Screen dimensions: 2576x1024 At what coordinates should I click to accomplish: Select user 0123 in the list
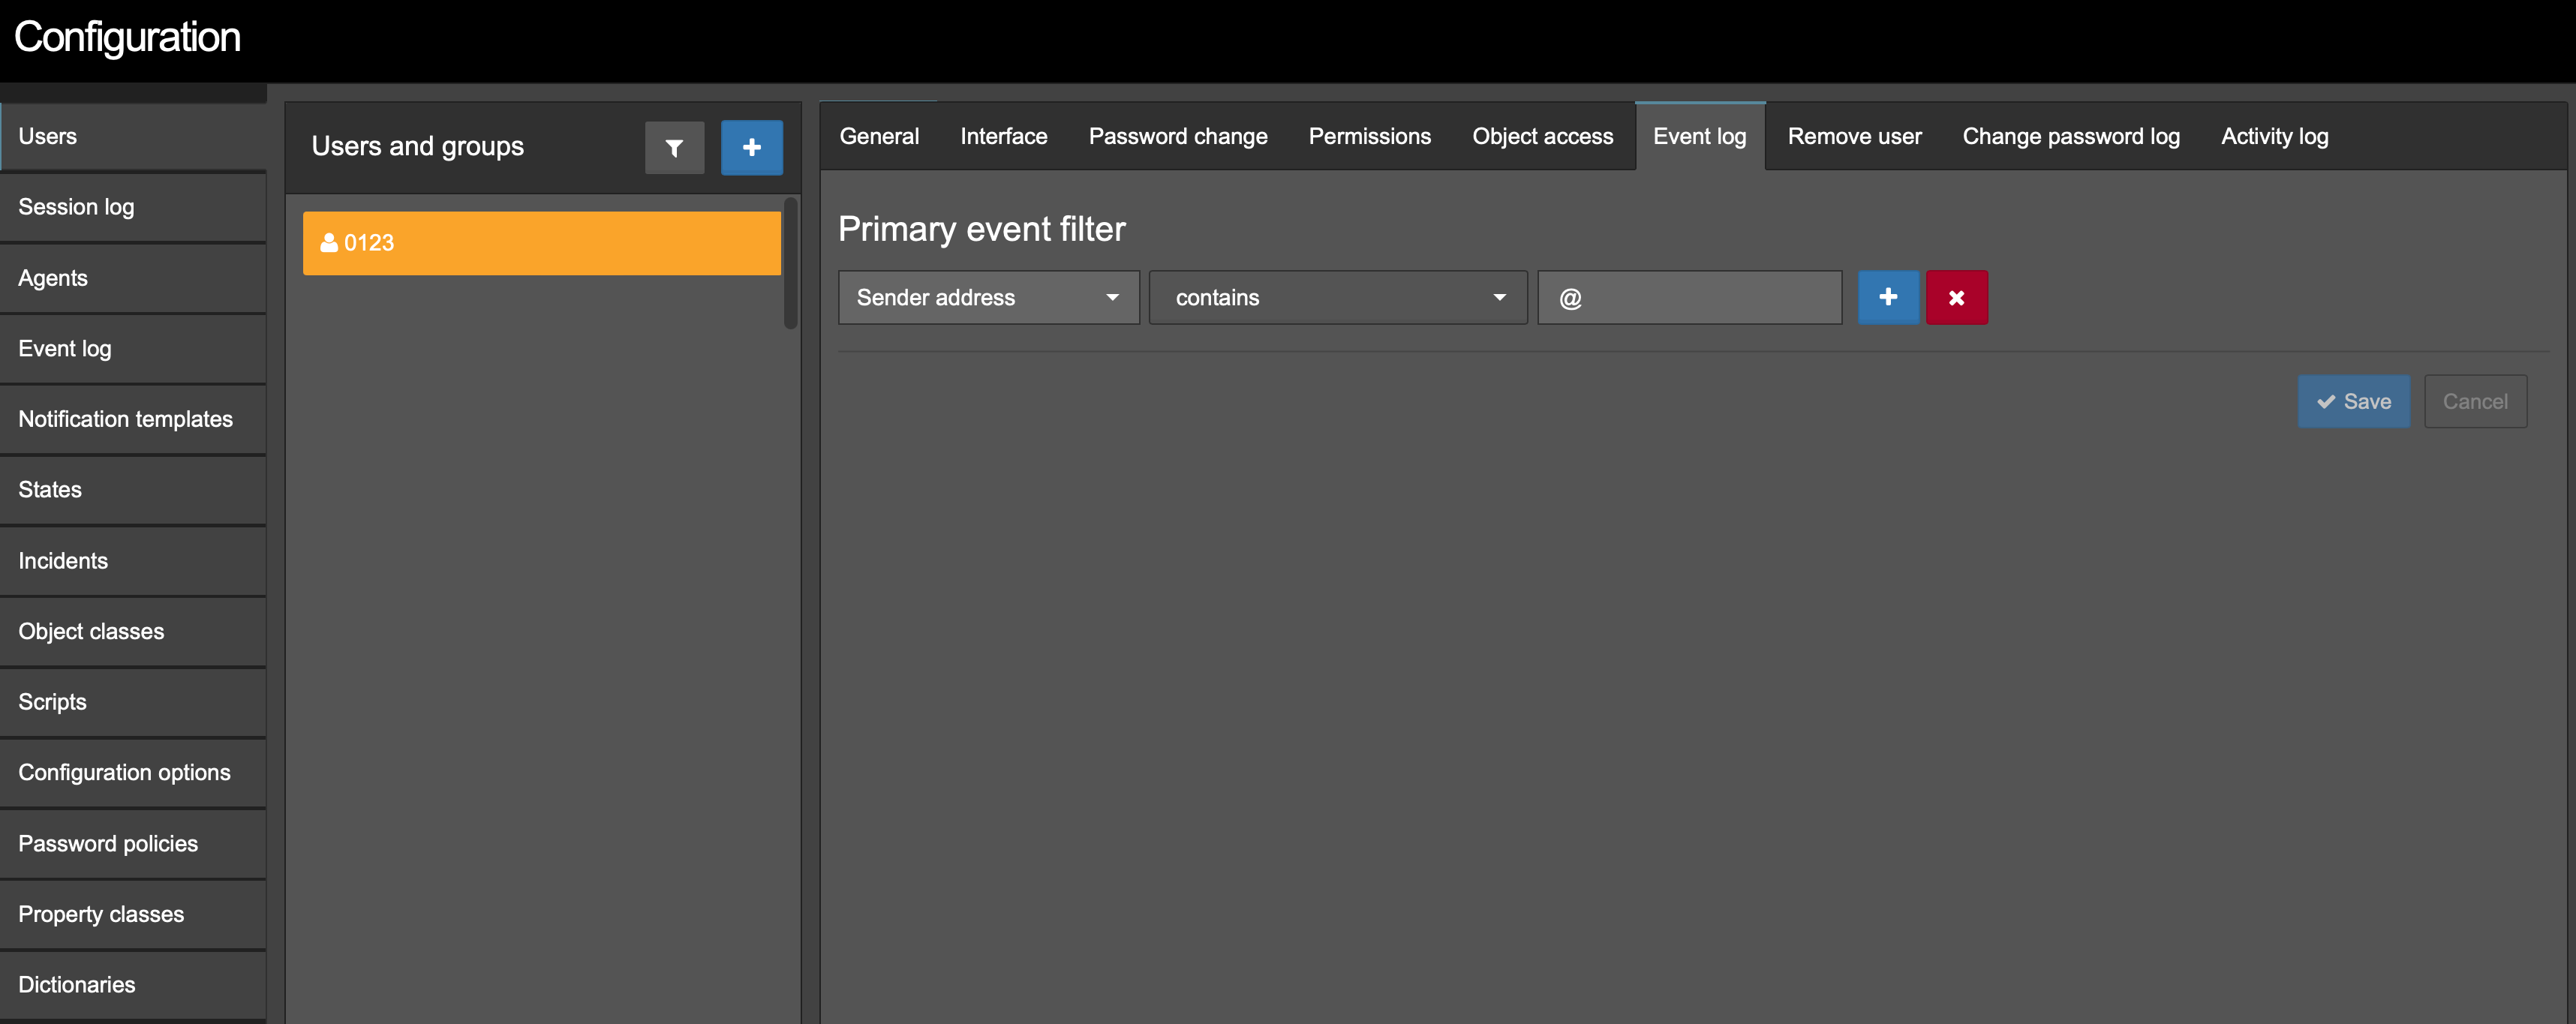(541, 243)
